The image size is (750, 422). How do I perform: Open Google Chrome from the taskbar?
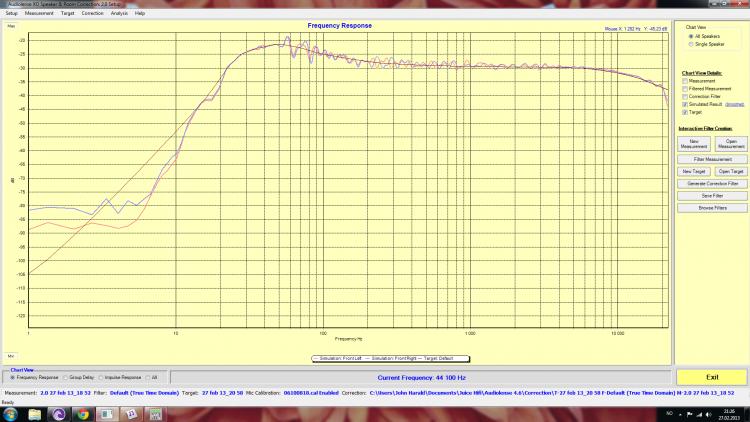pyautogui.click(x=83, y=414)
